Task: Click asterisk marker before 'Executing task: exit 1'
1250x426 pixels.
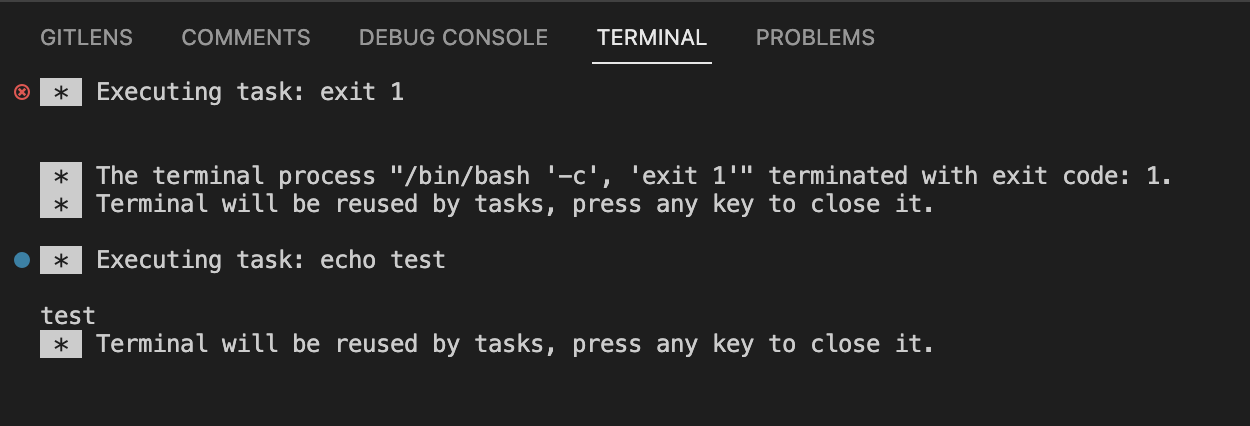Action: coord(61,93)
